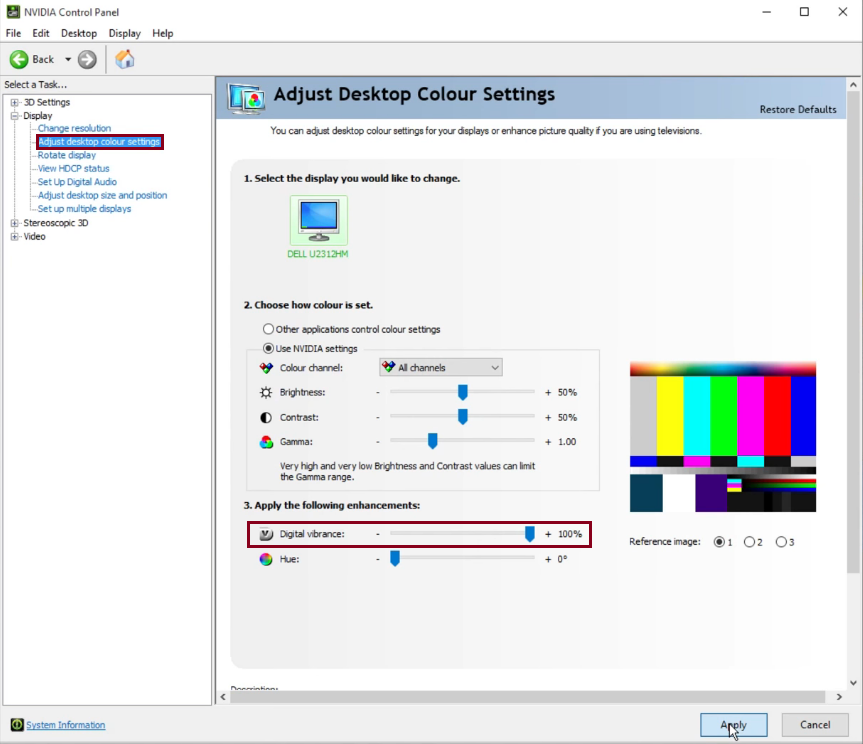Click the Colour channel RGB icon
Viewport: 863px width, 744px height.
point(266,368)
